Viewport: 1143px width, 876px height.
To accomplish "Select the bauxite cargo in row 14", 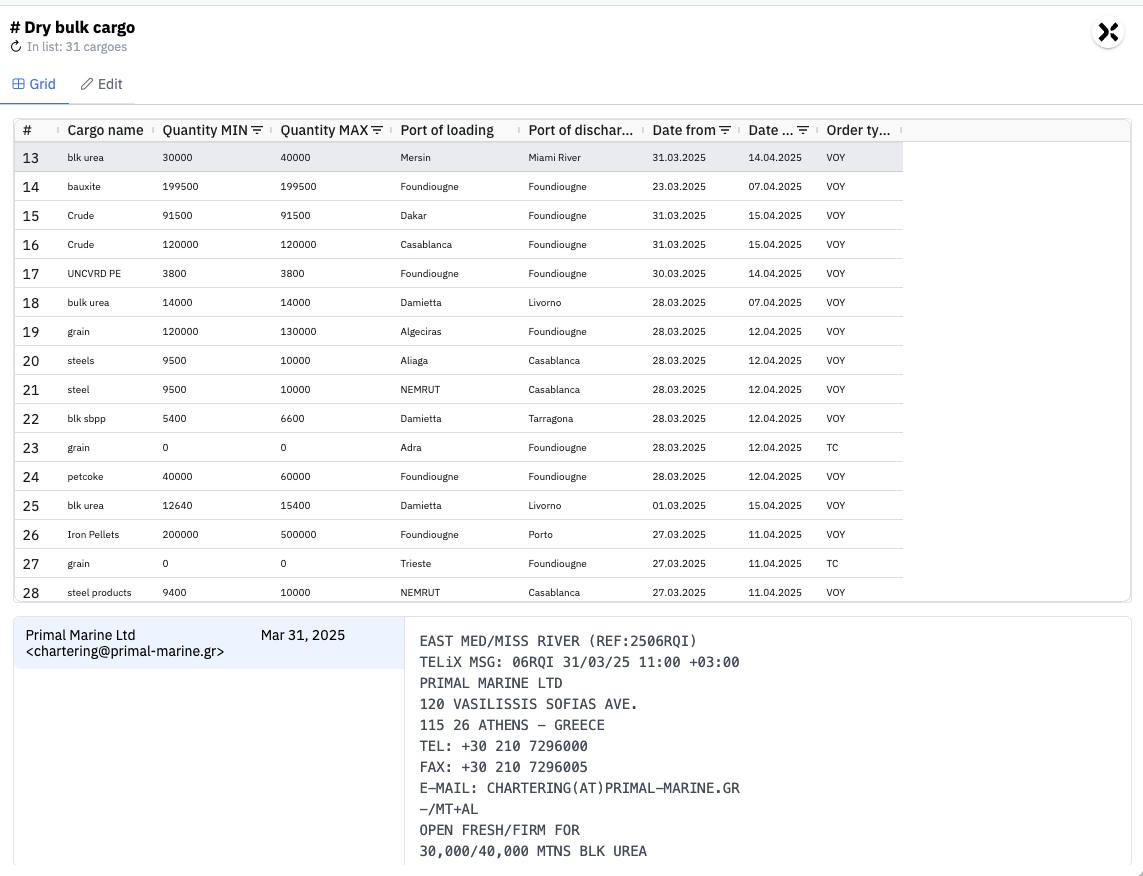I will point(84,187).
